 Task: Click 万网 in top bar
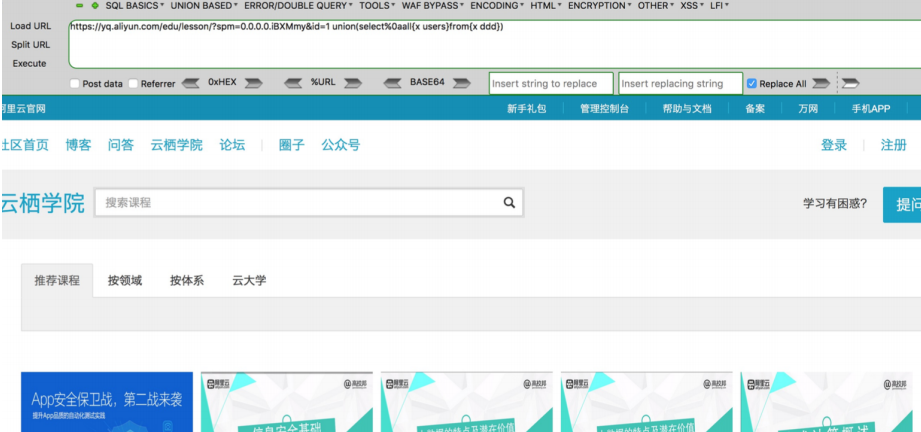[x=808, y=109]
